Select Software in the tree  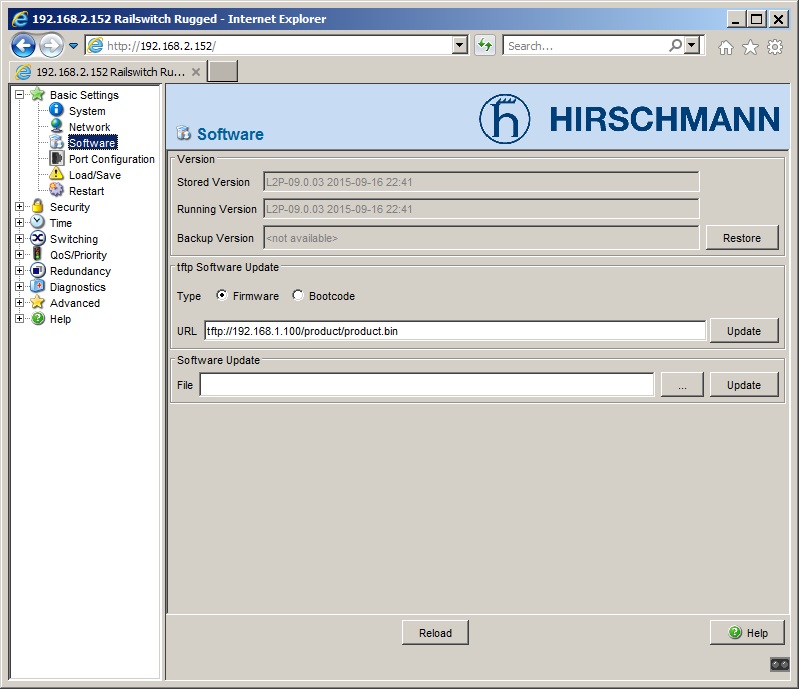click(x=93, y=143)
